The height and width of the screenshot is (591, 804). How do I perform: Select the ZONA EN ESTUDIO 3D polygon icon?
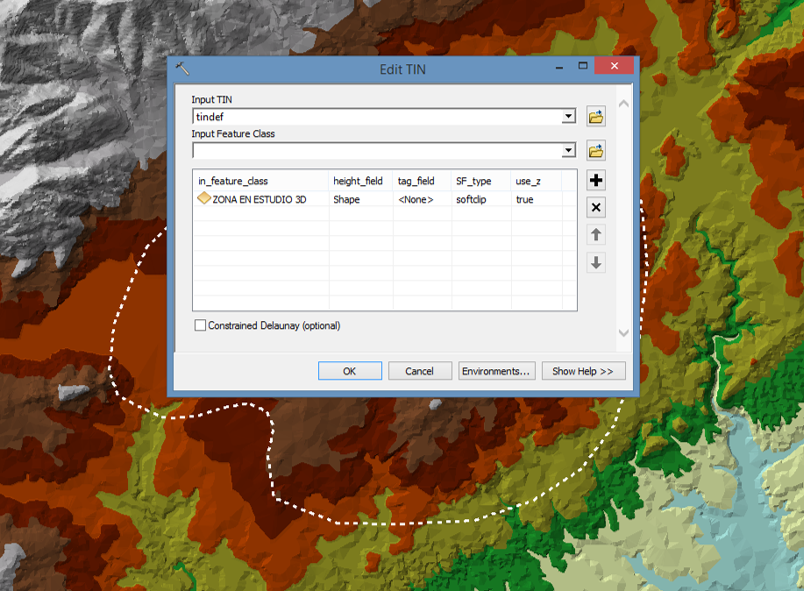tap(204, 199)
